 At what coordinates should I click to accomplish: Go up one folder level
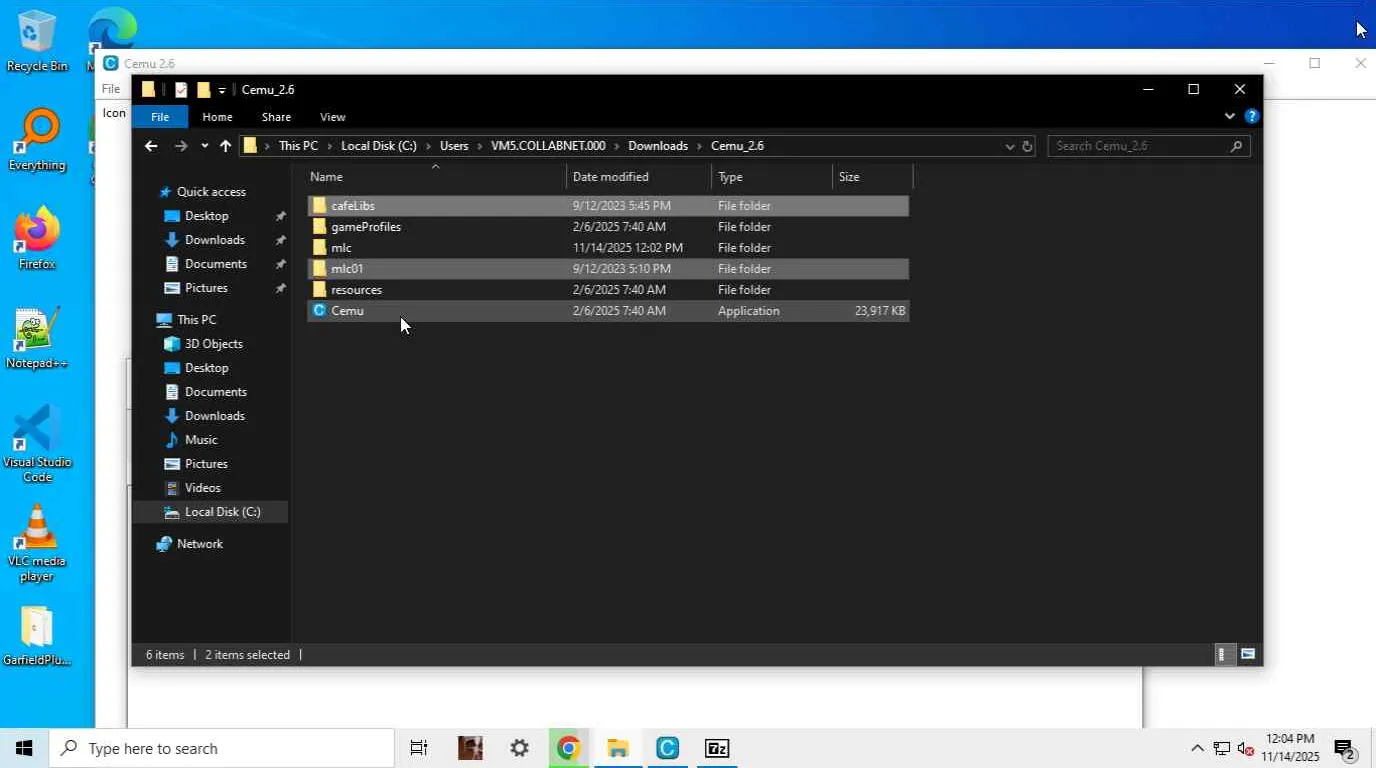[225, 146]
